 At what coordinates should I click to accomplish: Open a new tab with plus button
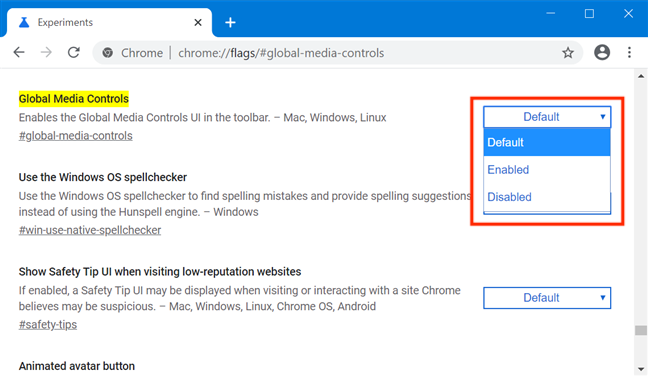tap(230, 22)
